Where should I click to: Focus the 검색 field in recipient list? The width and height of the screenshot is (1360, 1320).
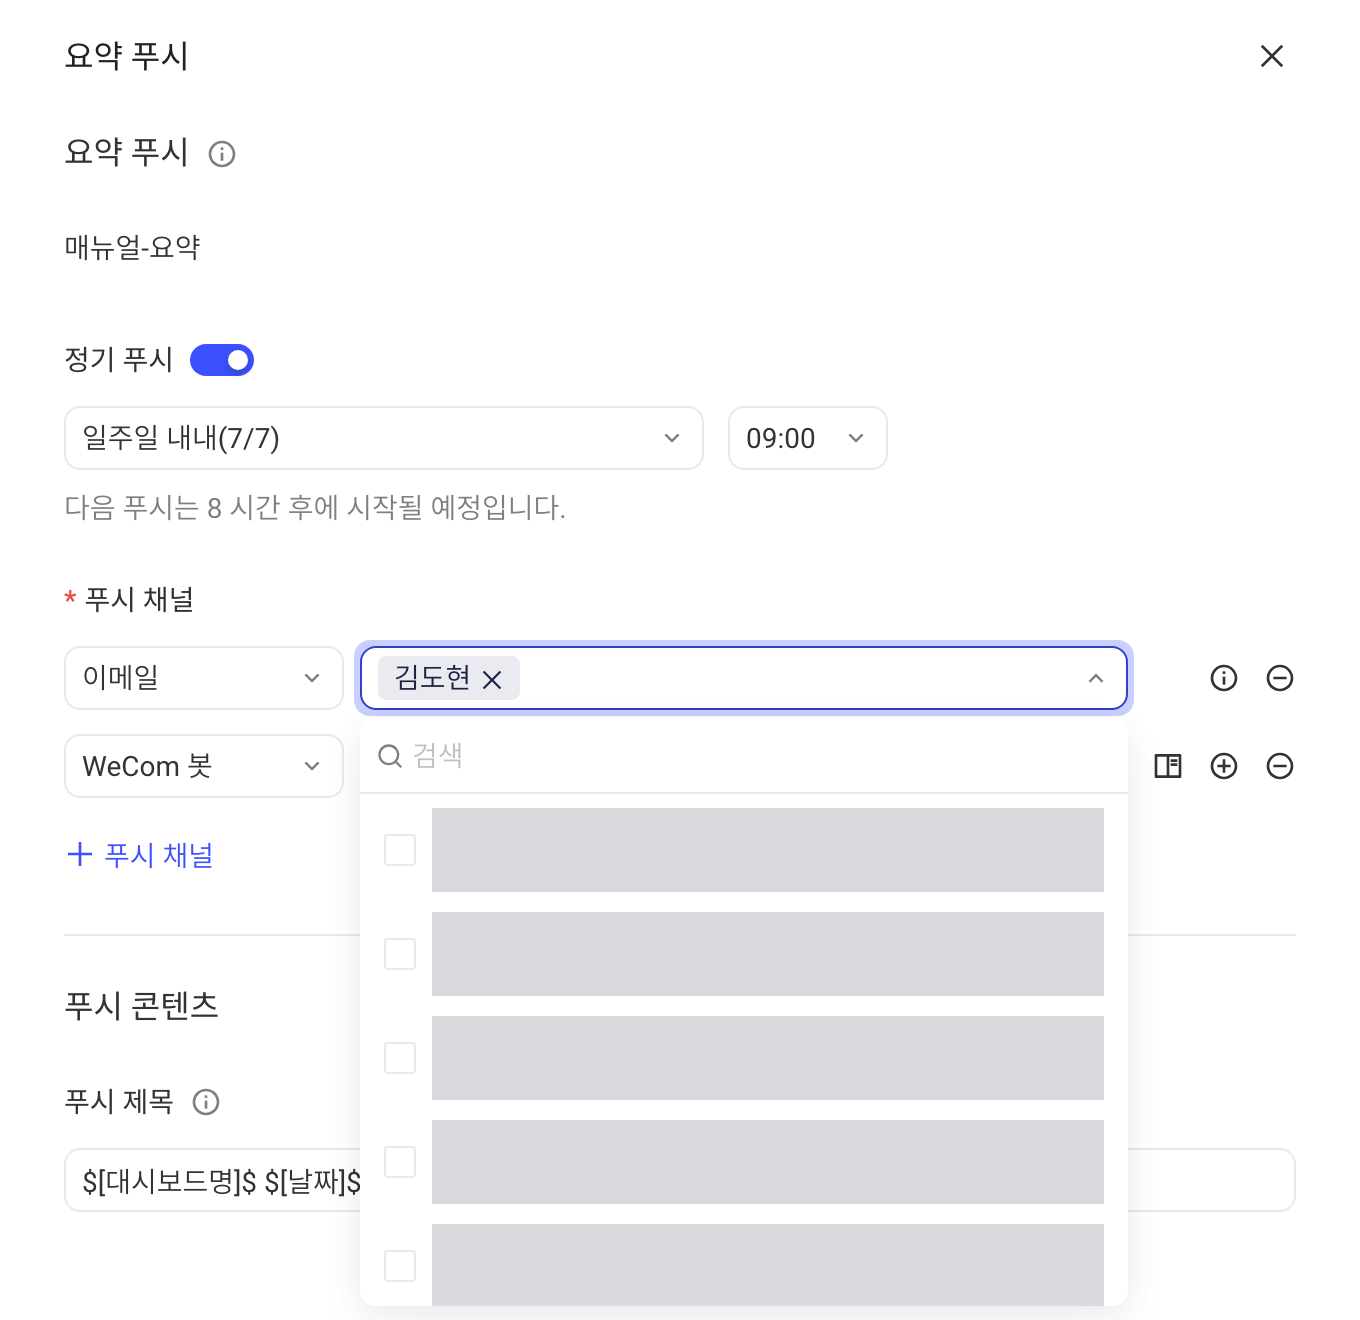pos(744,756)
